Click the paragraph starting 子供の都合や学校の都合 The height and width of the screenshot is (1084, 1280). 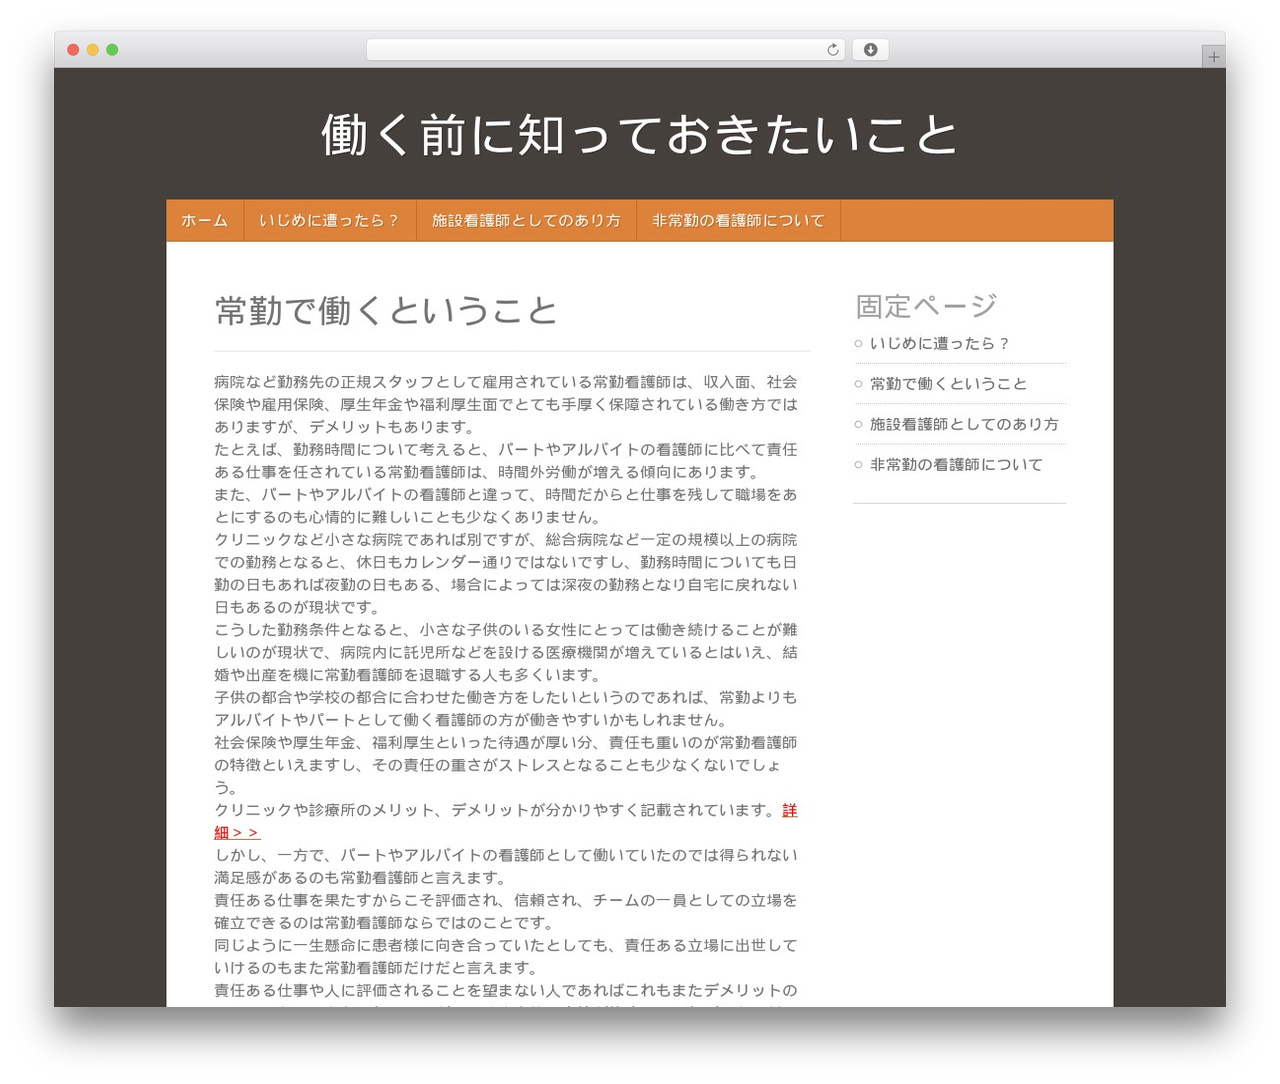506,708
